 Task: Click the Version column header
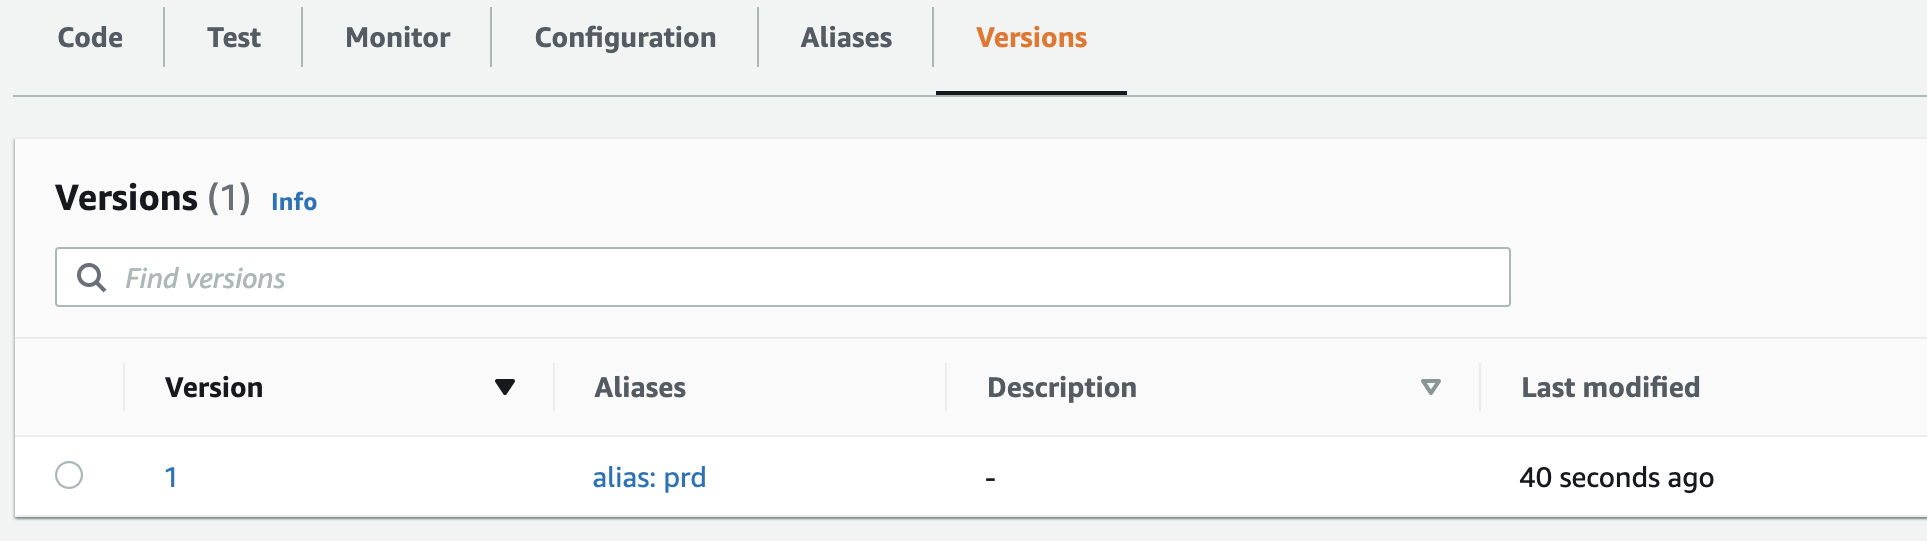tap(214, 387)
